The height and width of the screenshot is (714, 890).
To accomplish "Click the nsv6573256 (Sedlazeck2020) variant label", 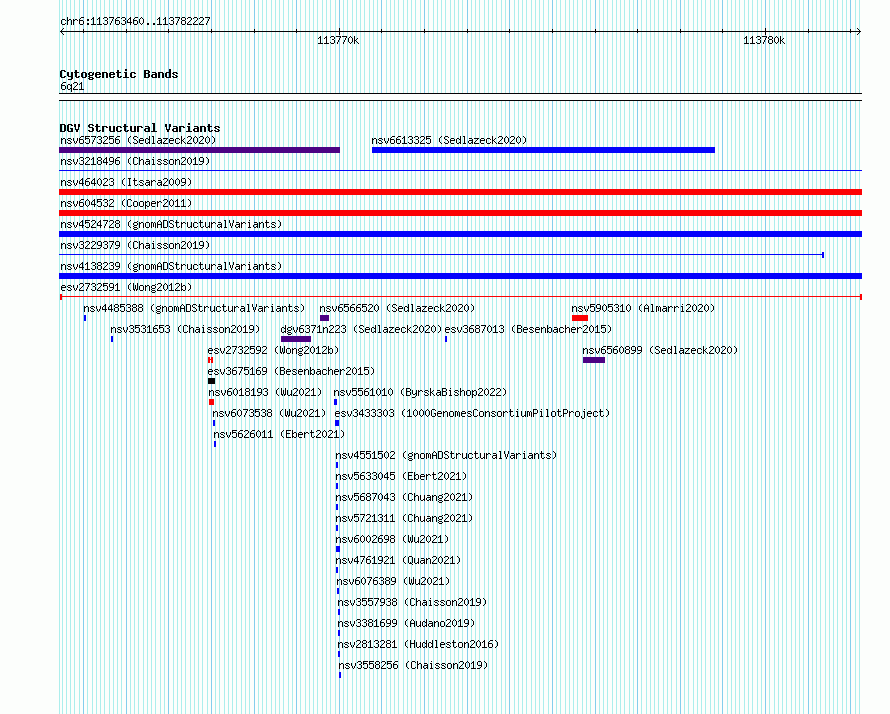I will pos(138,140).
